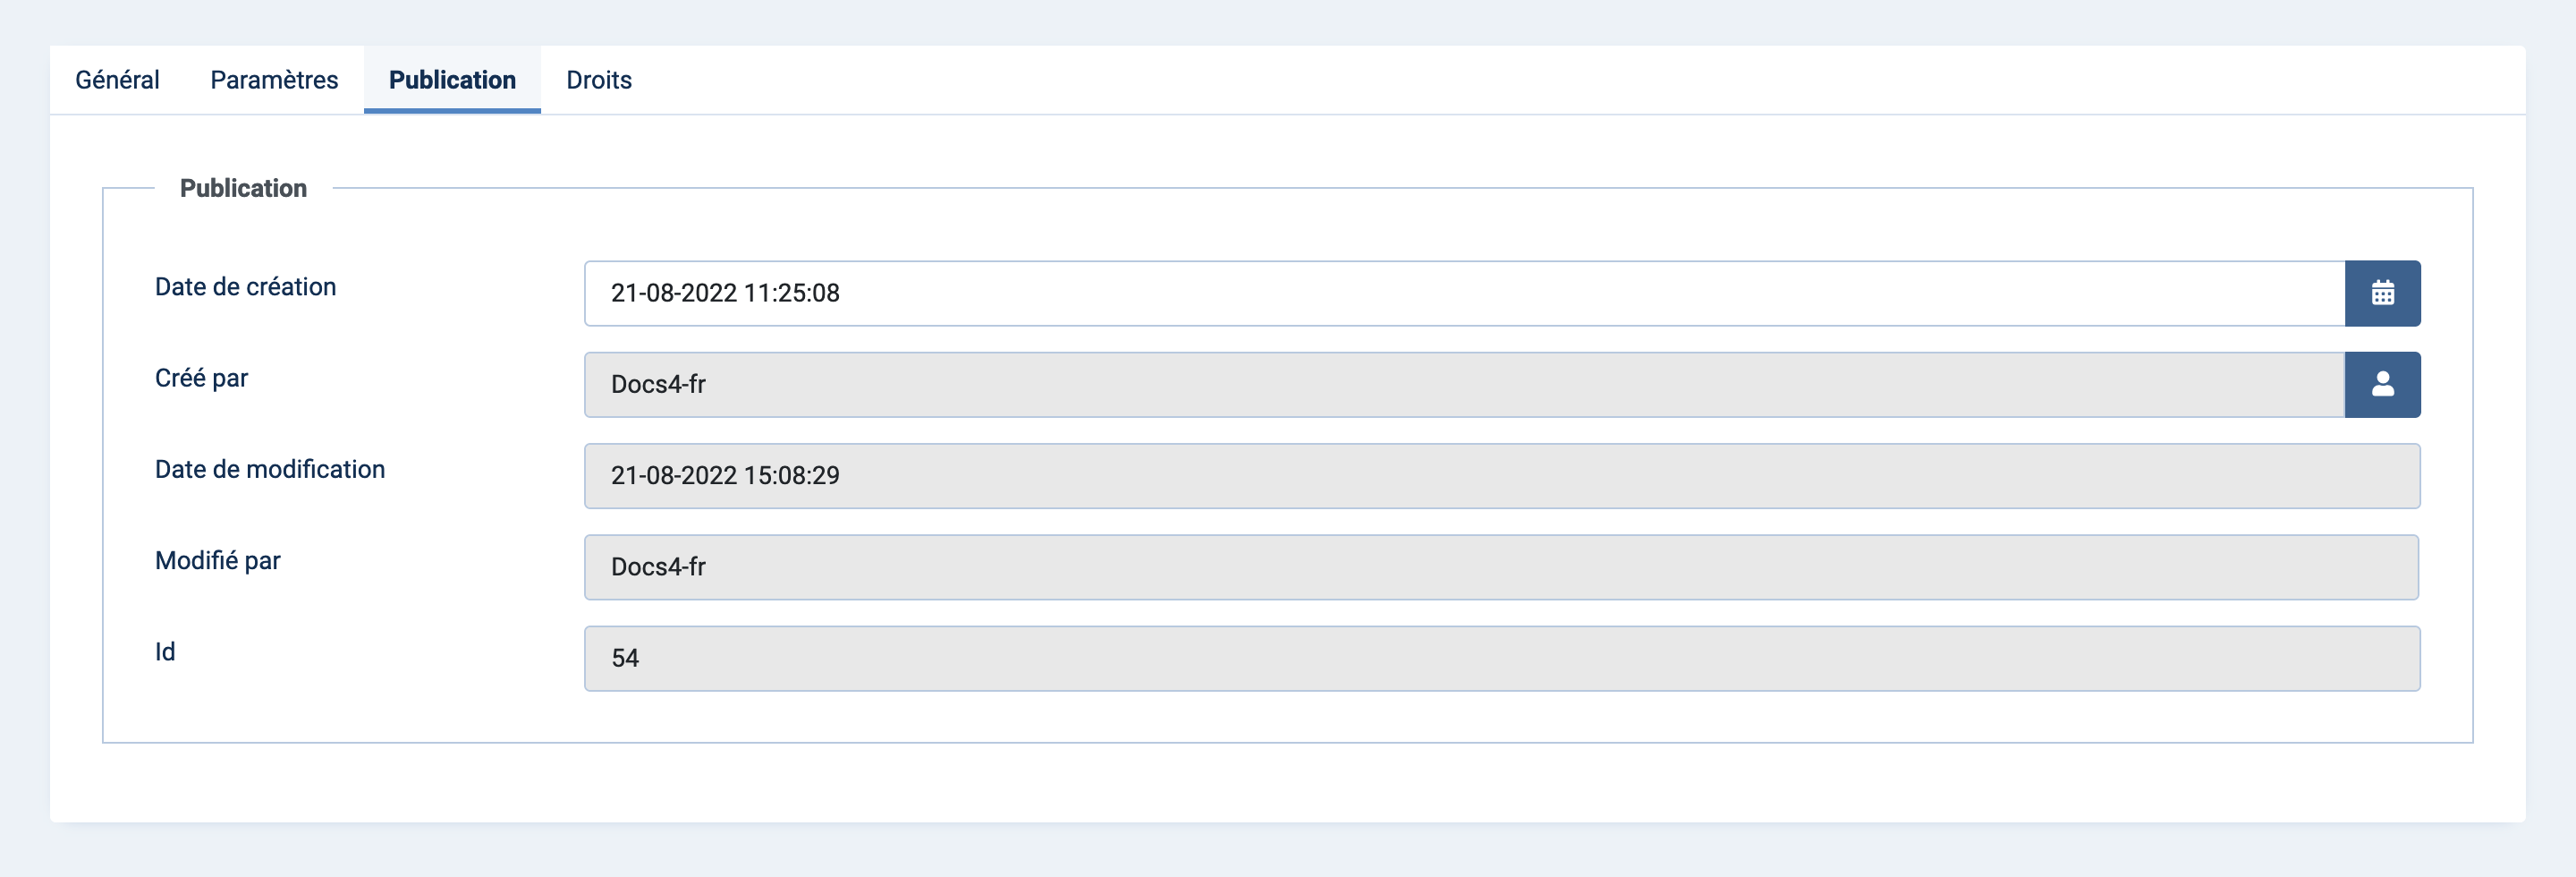Click the Docs4-fr creator name text

click(658, 384)
